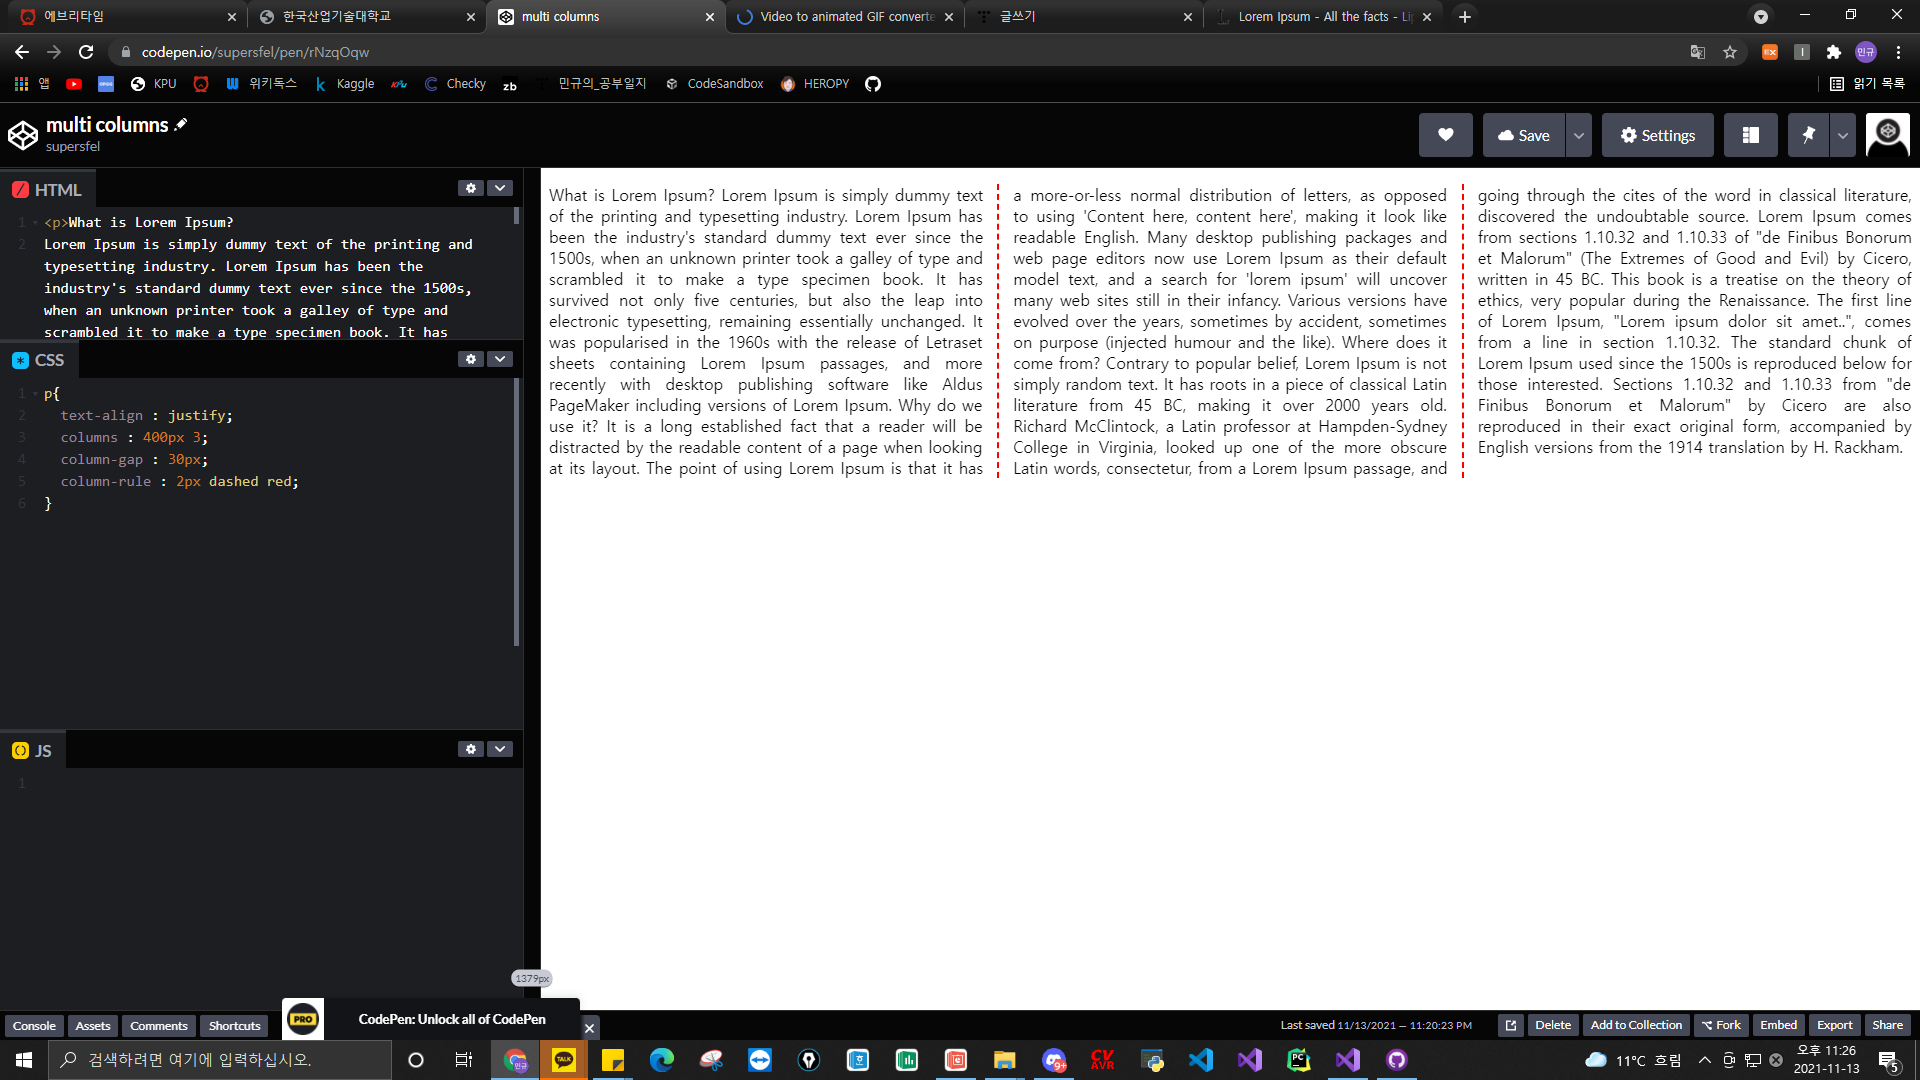
Task: Open Task View on taskbar
Action: [x=464, y=1060]
